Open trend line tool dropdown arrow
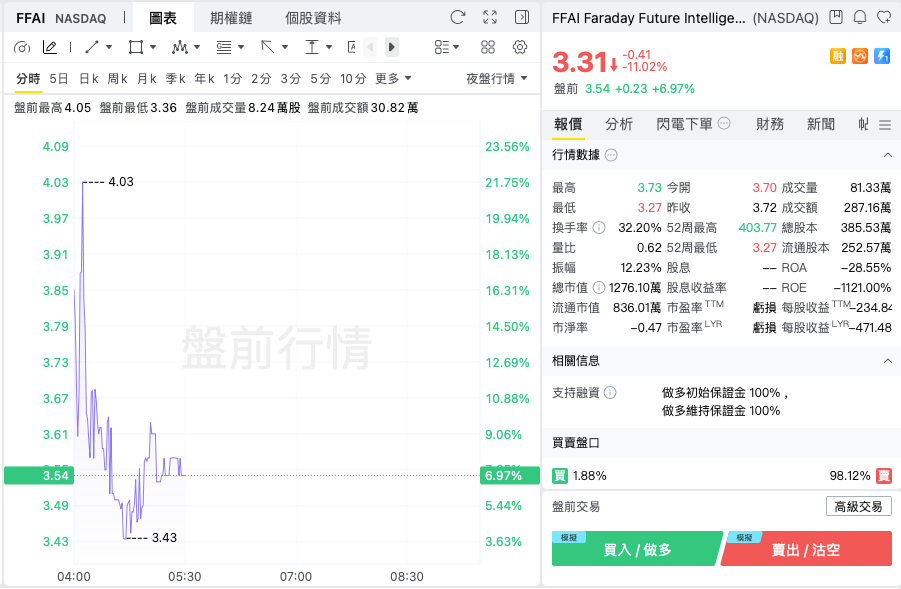Screen dimensions: 901x589 point(109,47)
